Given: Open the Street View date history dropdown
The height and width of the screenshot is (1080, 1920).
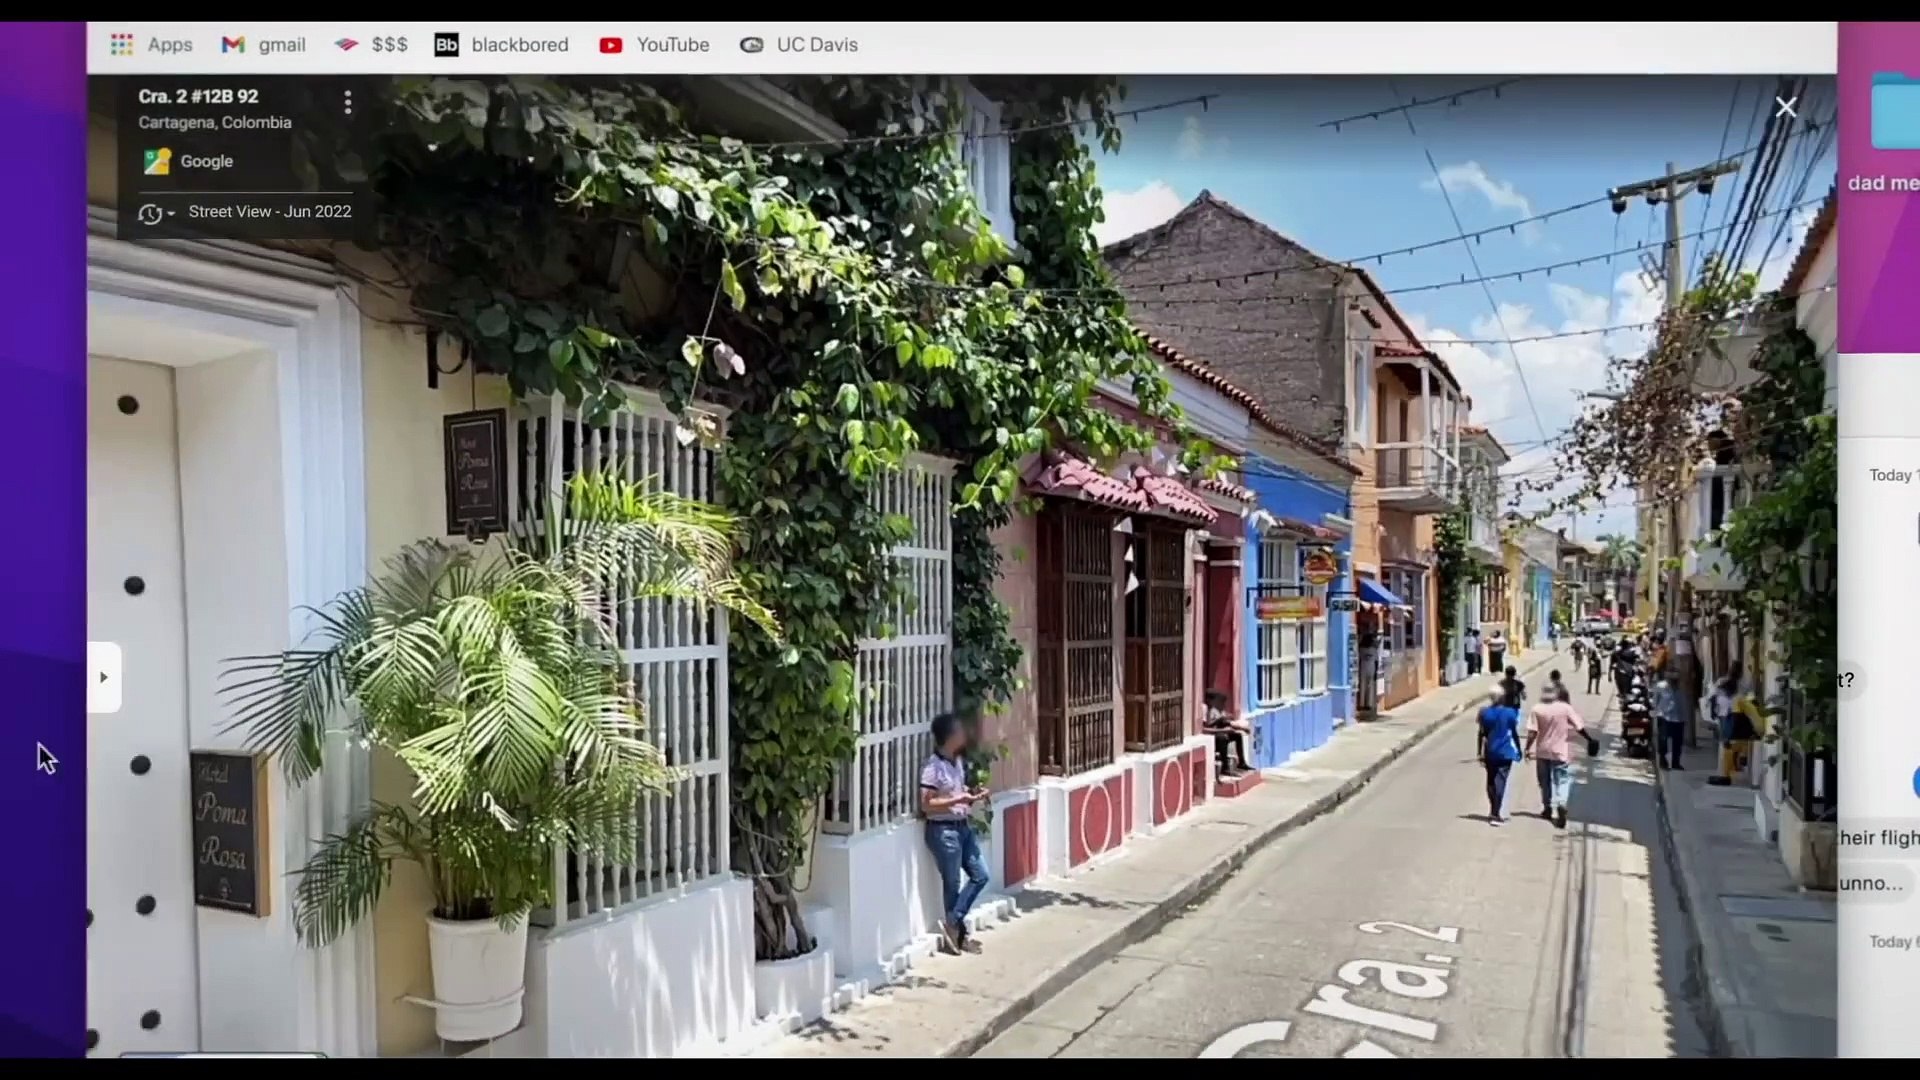Looking at the screenshot, I should tap(156, 213).
